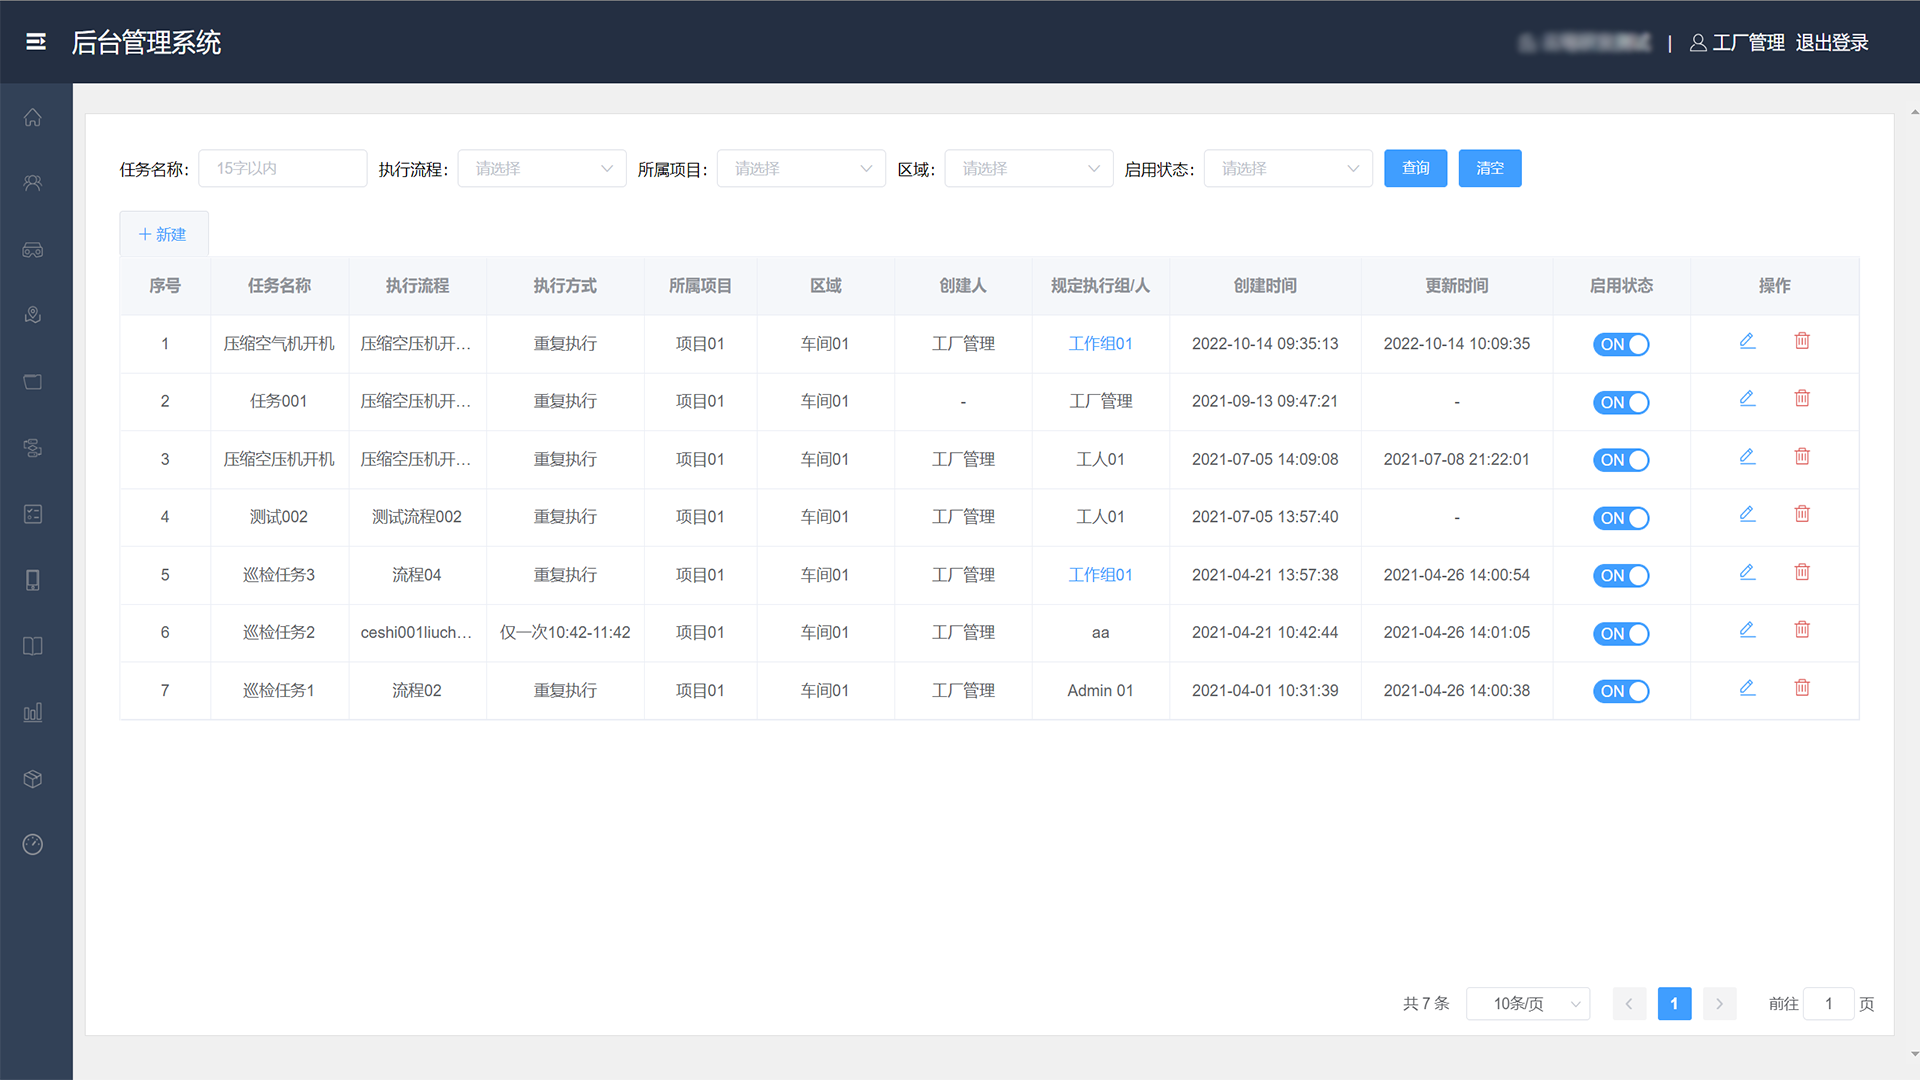The height and width of the screenshot is (1080, 1920).
Task: Click the 工厂管理 user name in header
Action: click(x=1748, y=42)
